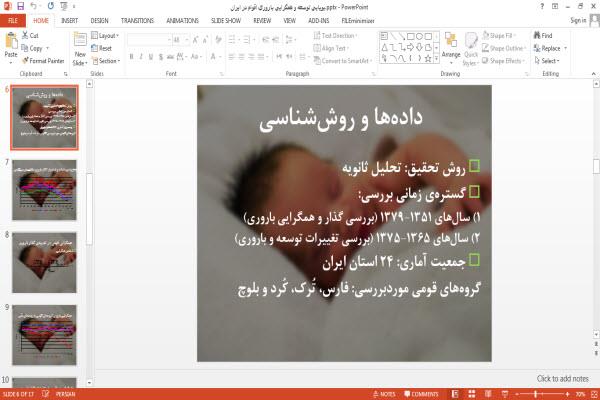
Task: Switch to the DESIGN tab
Action: [99, 21]
